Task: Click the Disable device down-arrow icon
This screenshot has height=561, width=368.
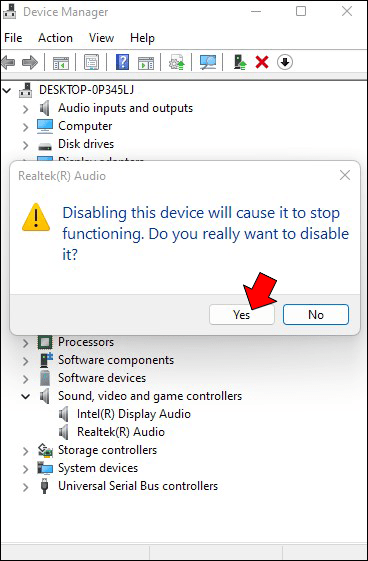Action: pos(285,63)
